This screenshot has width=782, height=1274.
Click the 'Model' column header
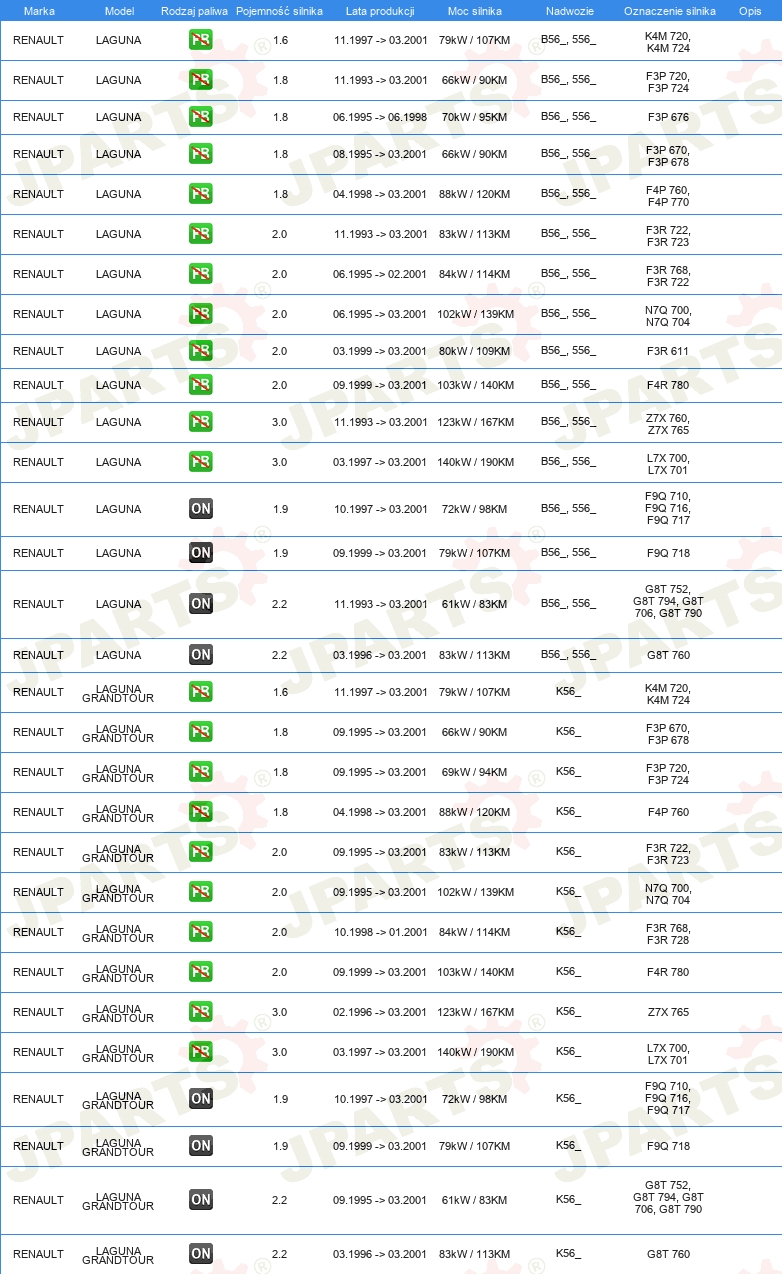pos(119,11)
